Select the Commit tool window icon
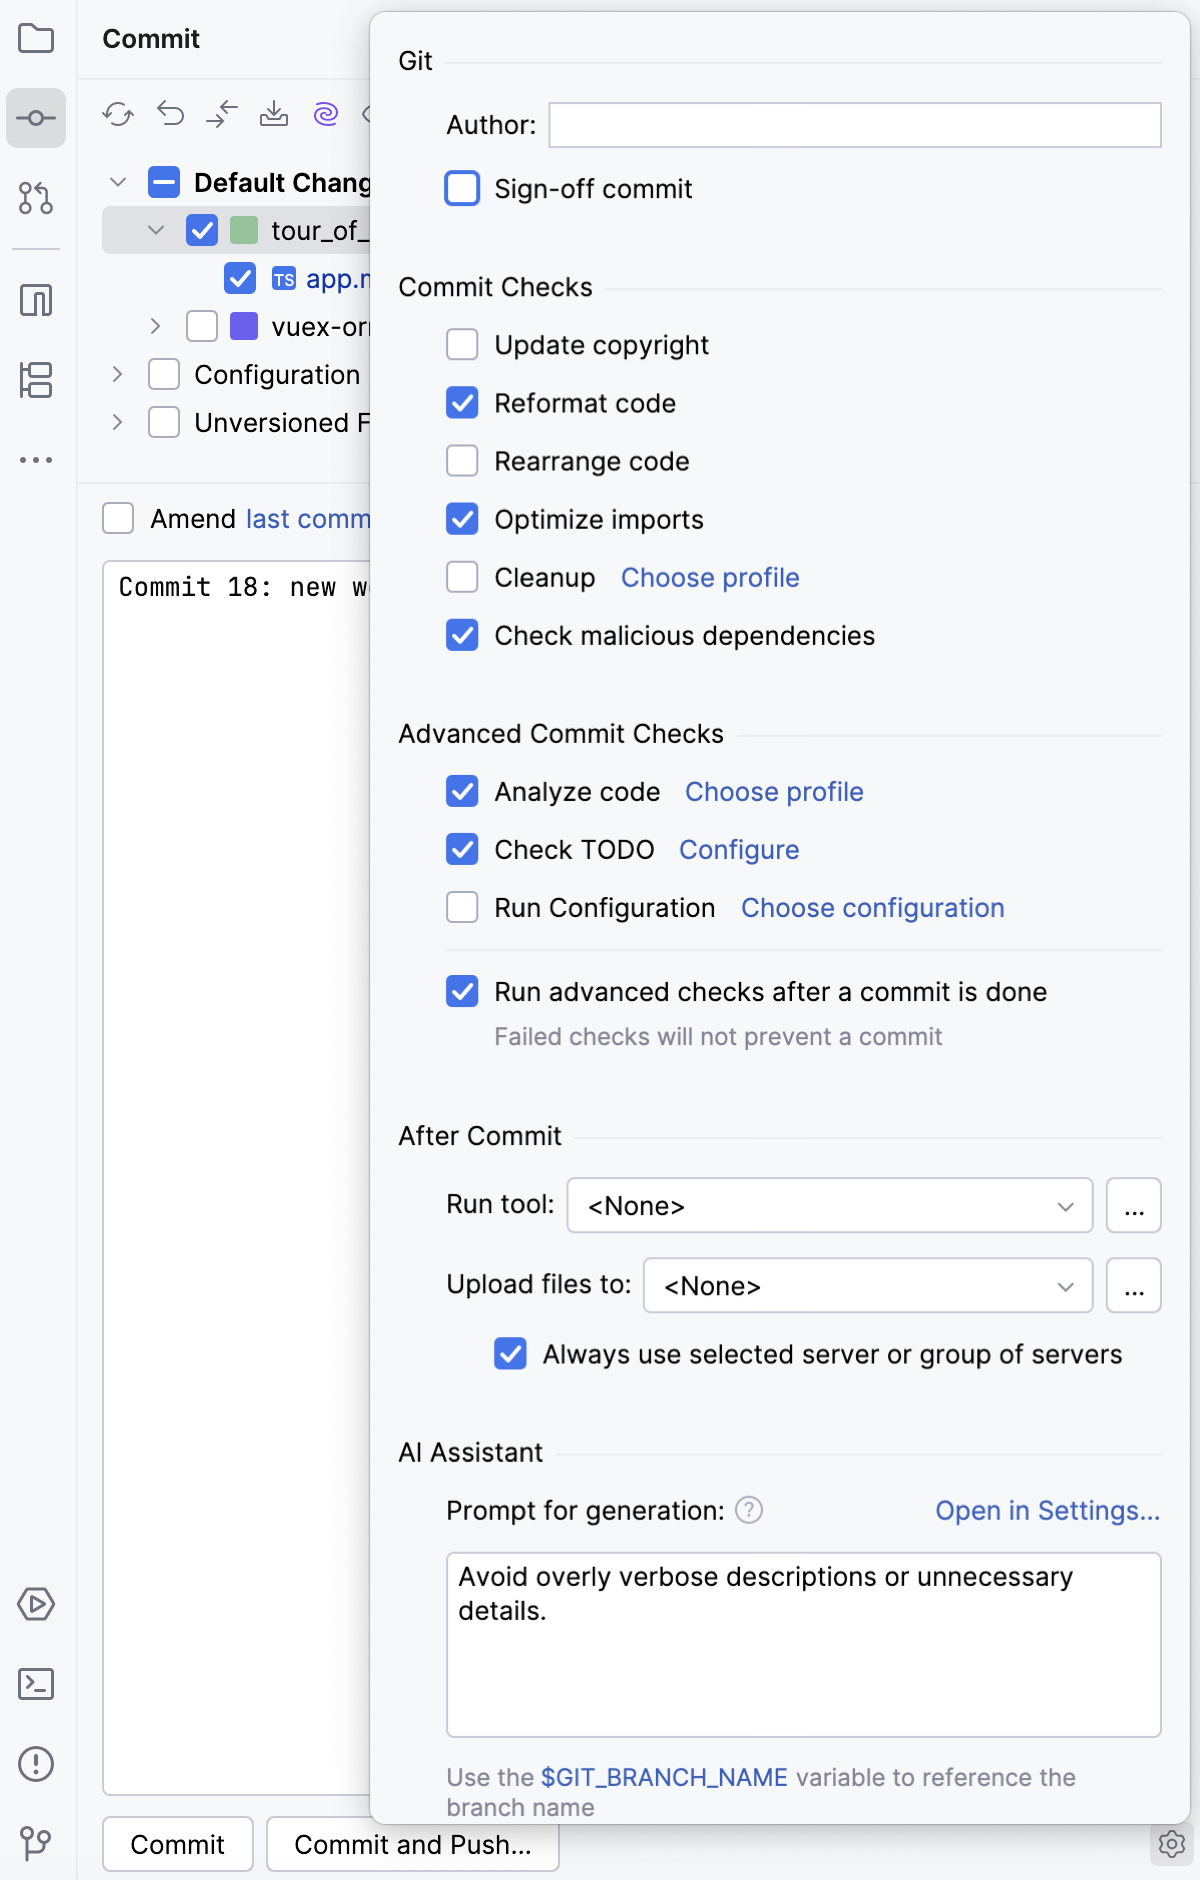The width and height of the screenshot is (1200, 1880). (36, 118)
